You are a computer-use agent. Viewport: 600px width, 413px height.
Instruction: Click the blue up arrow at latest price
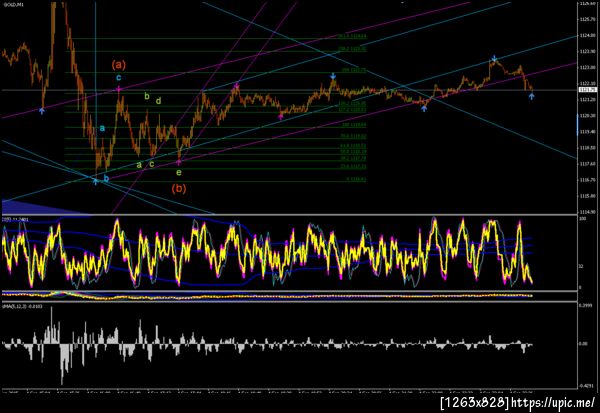coord(532,96)
